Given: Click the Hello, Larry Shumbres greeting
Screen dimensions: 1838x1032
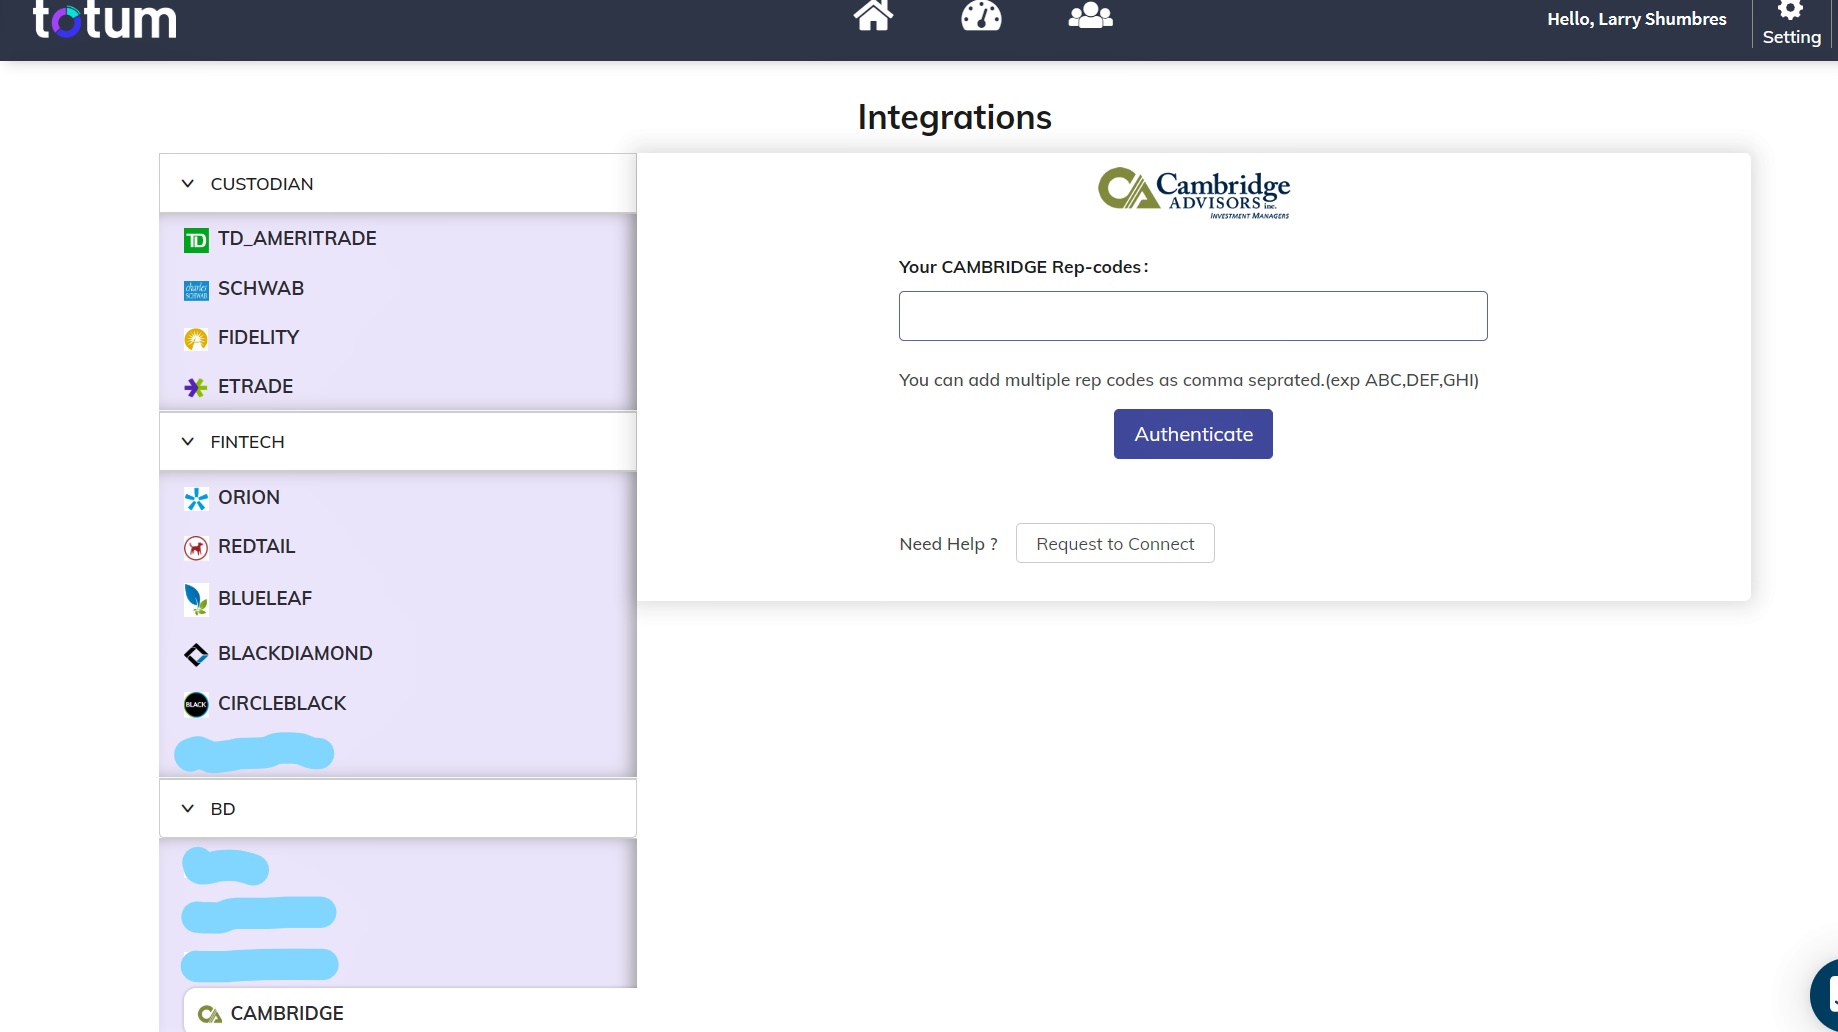Looking at the screenshot, I should tap(1637, 19).
